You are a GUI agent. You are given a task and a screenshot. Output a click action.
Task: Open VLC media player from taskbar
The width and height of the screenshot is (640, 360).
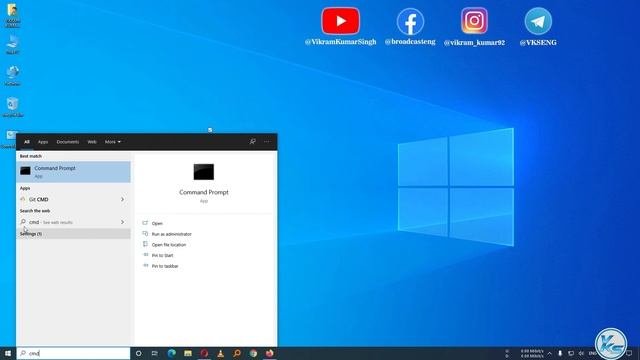220,353
